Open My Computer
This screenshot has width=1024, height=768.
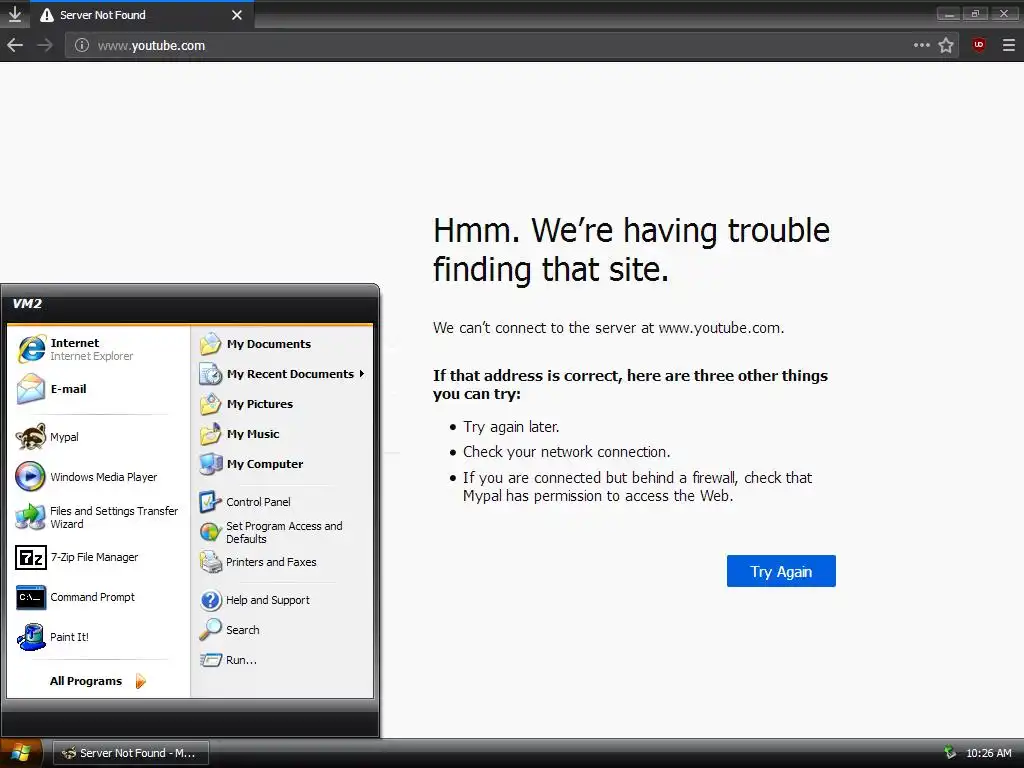click(x=282, y=464)
